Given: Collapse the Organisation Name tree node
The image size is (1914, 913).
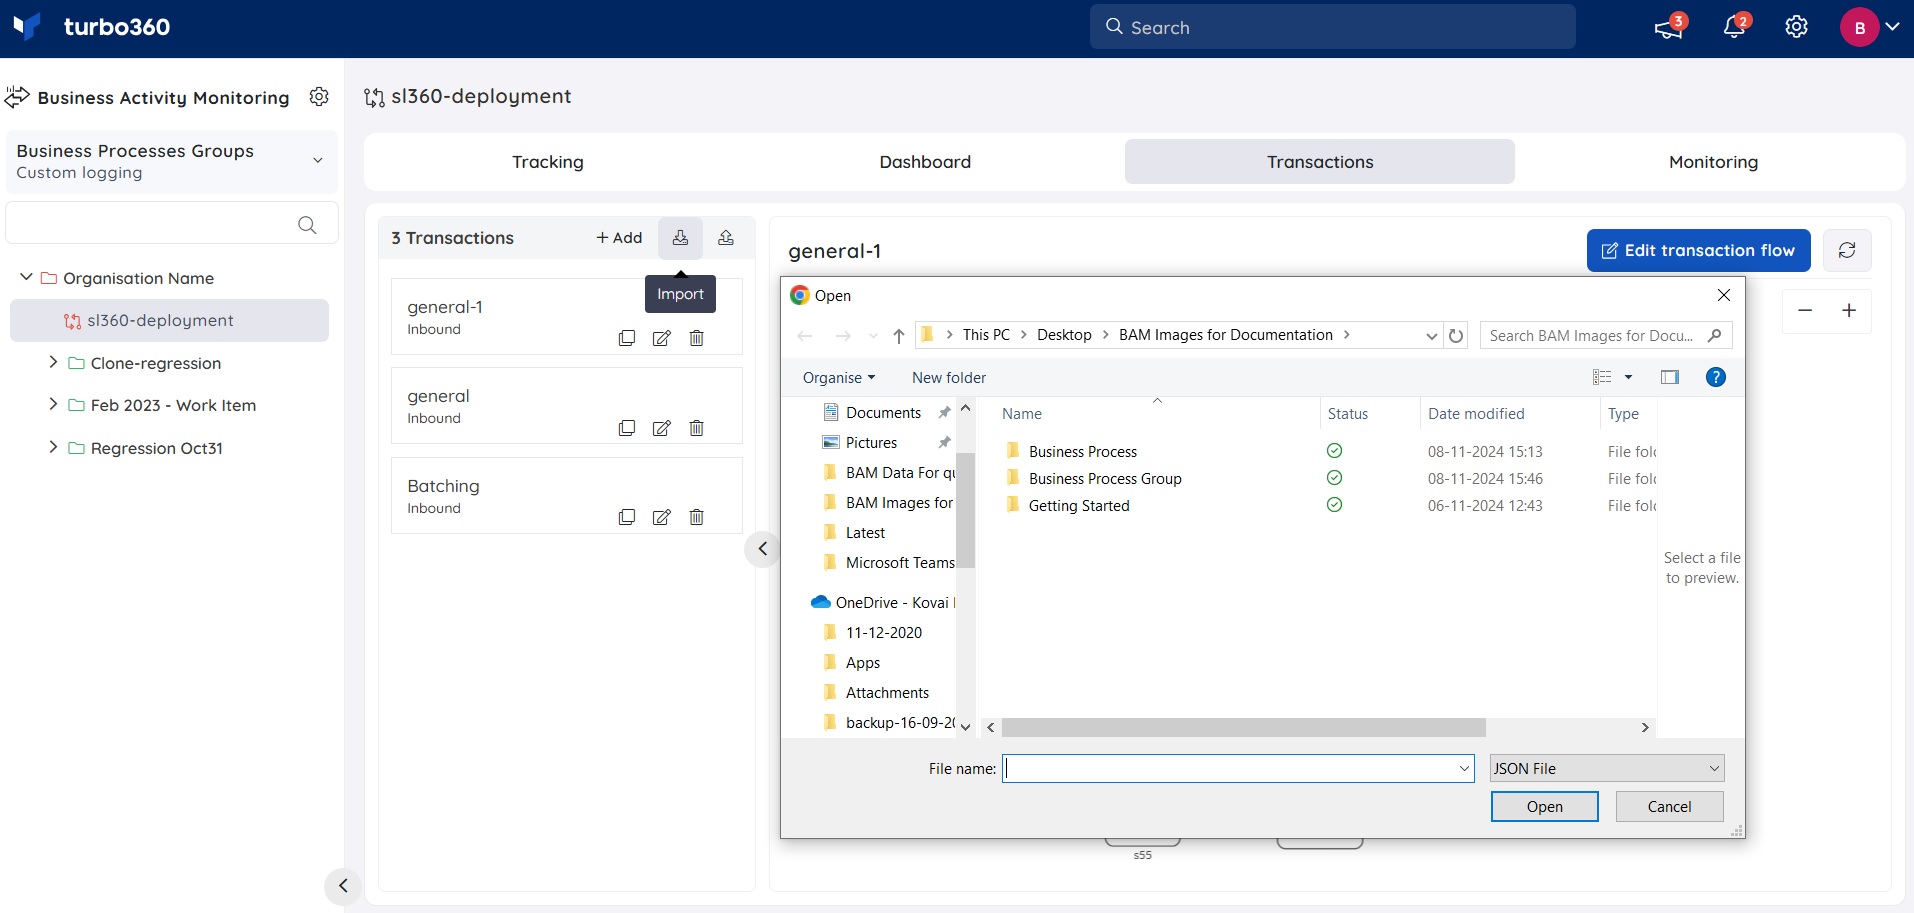Looking at the screenshot, I should coord(26,277).
